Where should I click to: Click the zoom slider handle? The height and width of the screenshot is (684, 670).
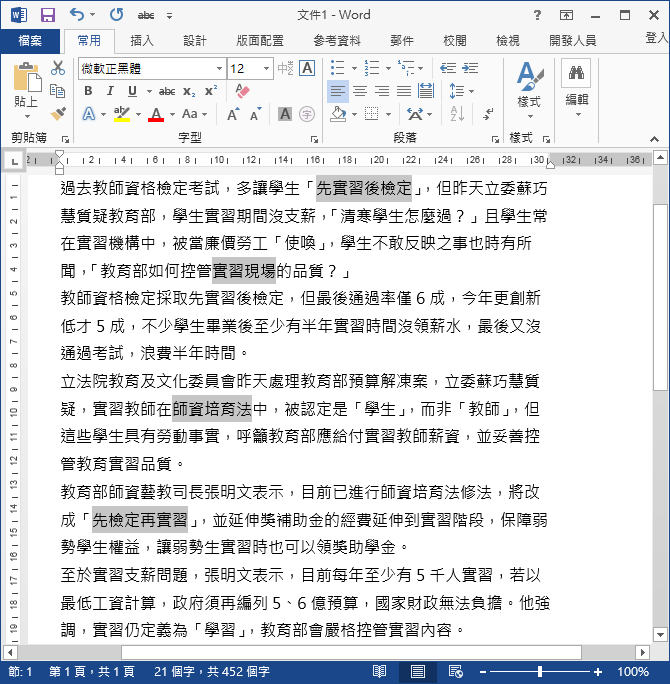point(540,672)
